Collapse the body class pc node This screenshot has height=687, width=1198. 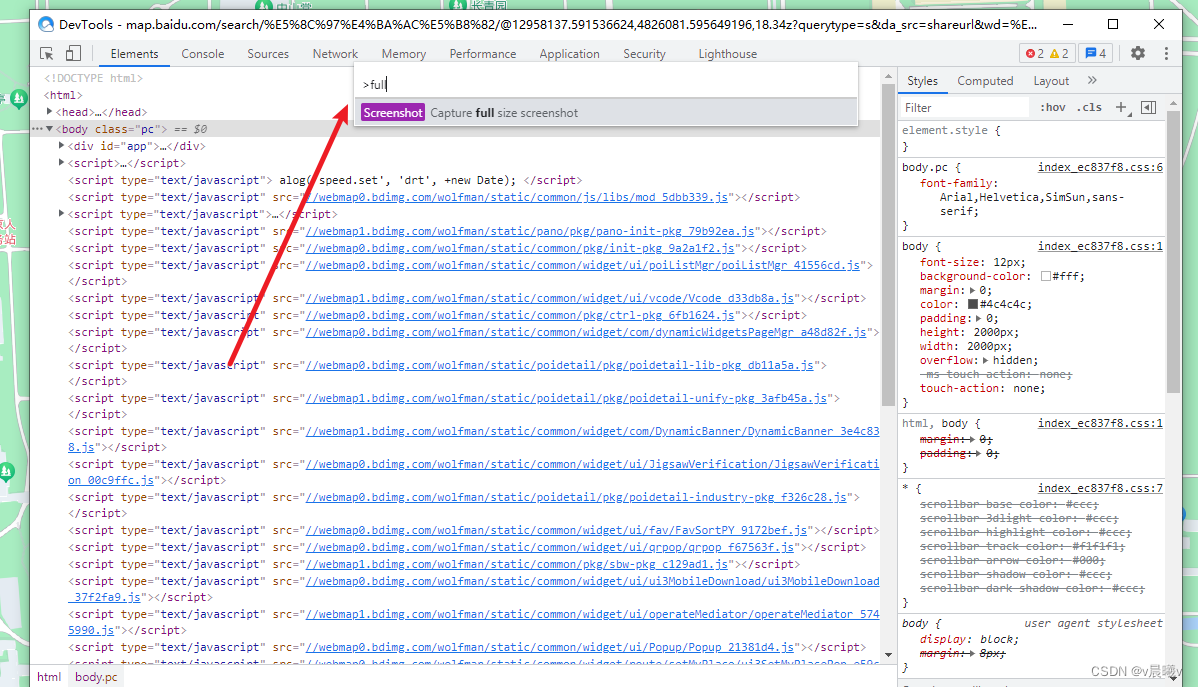point(50,129)
